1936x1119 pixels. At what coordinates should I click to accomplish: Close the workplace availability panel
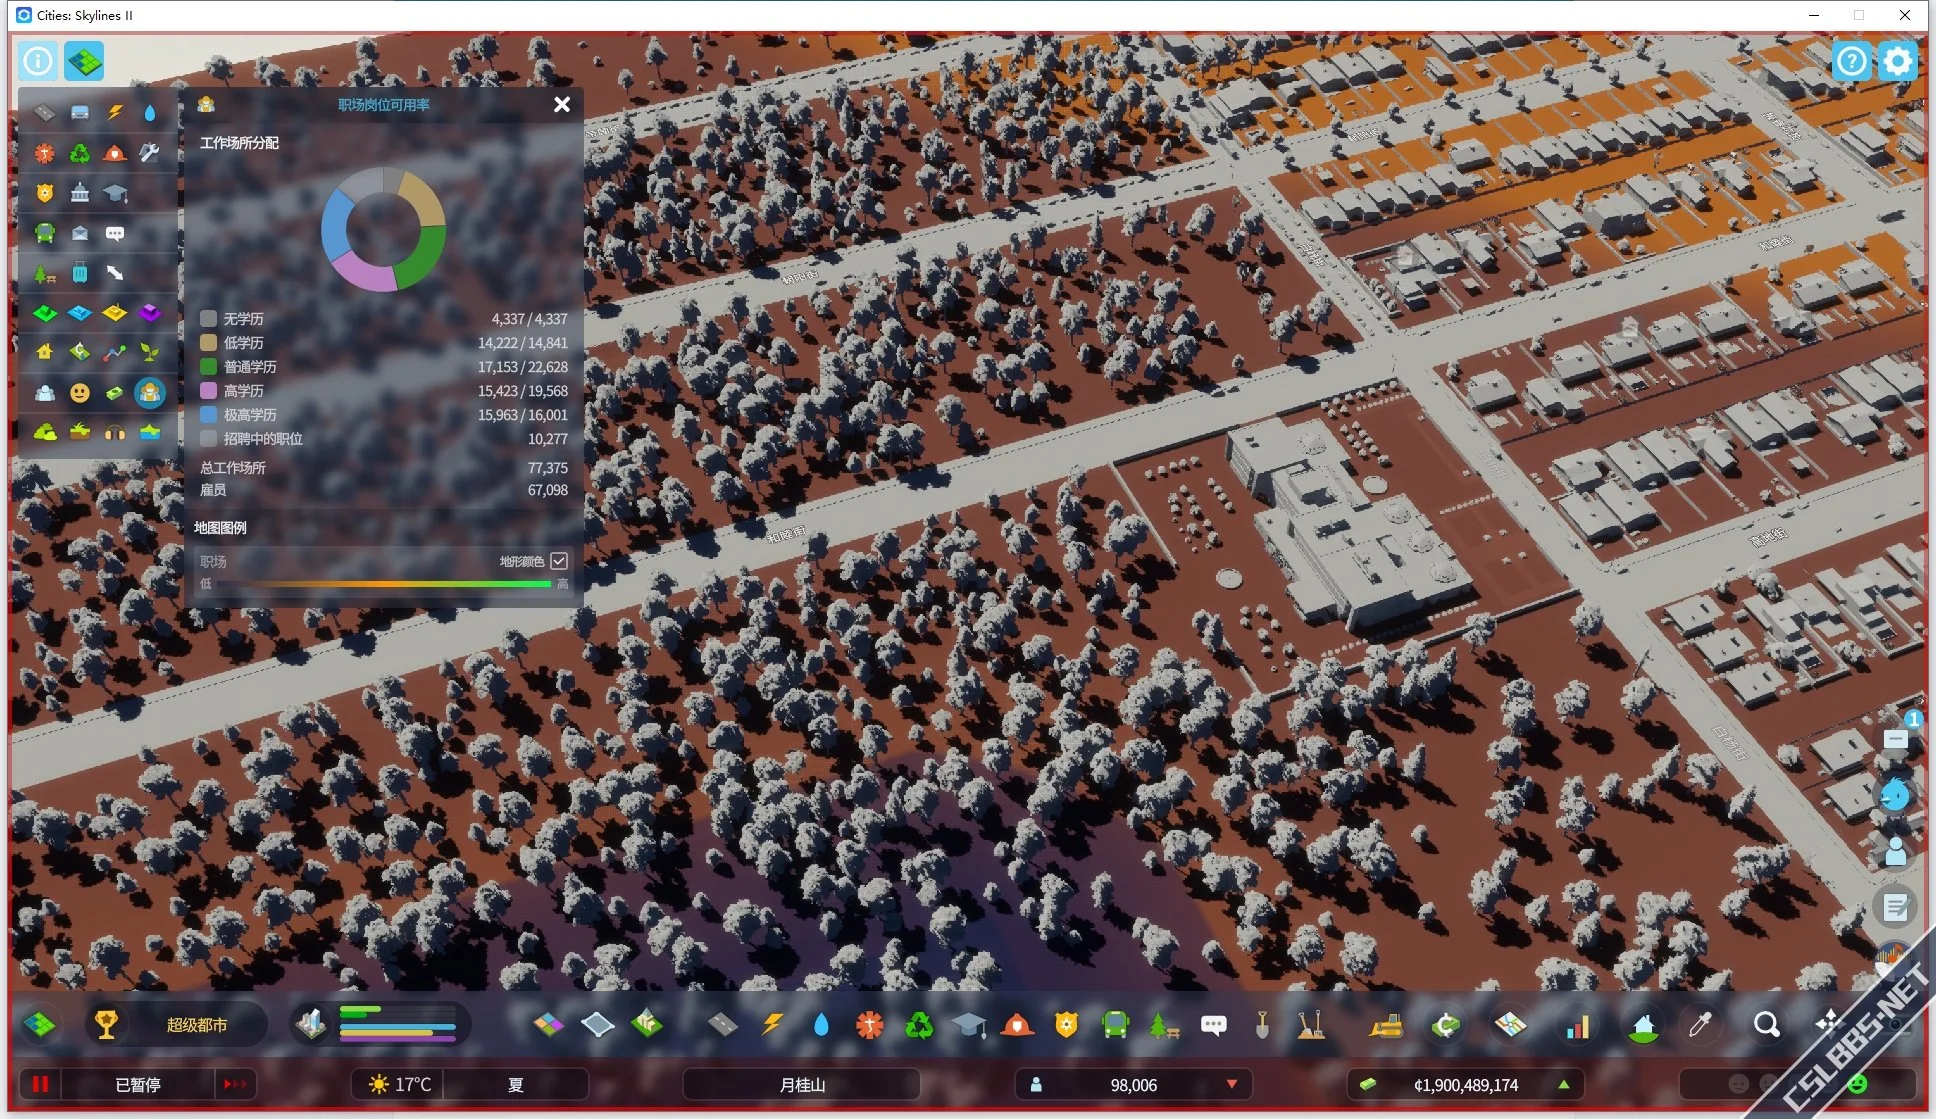562,104
